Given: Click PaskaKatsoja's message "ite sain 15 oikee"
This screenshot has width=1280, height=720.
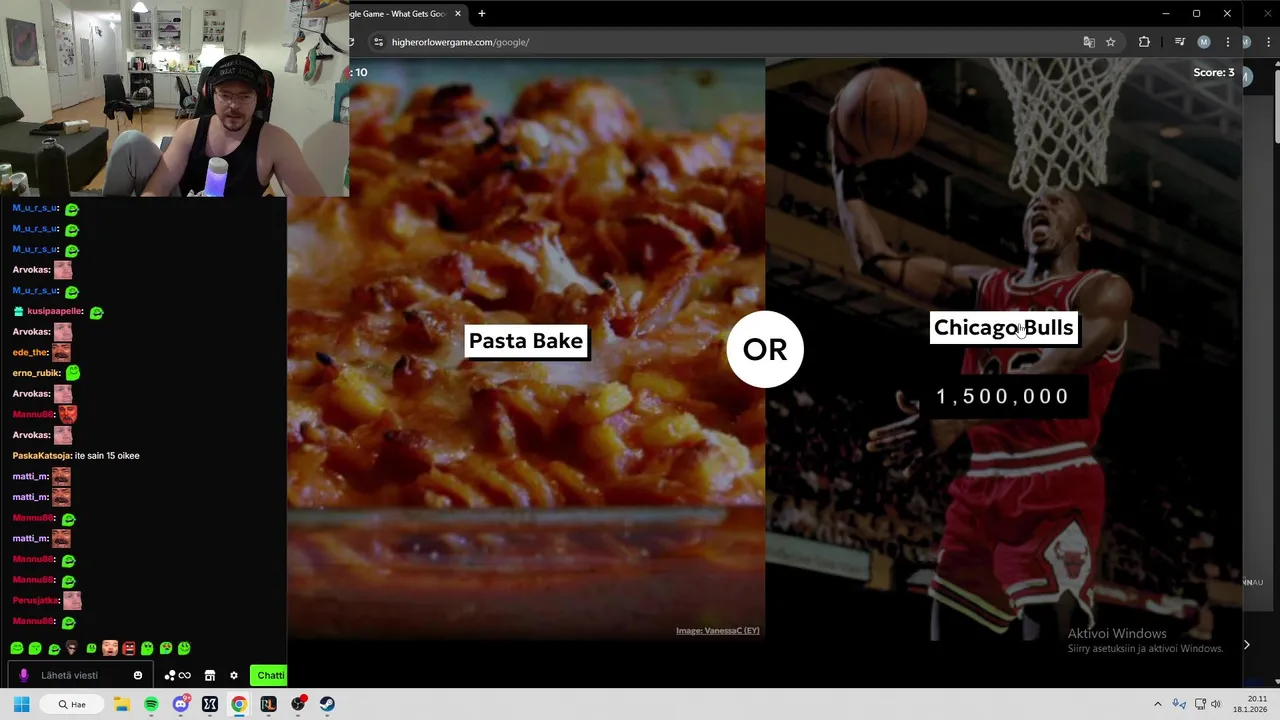Looking at the screenshot, I should 107,456.
